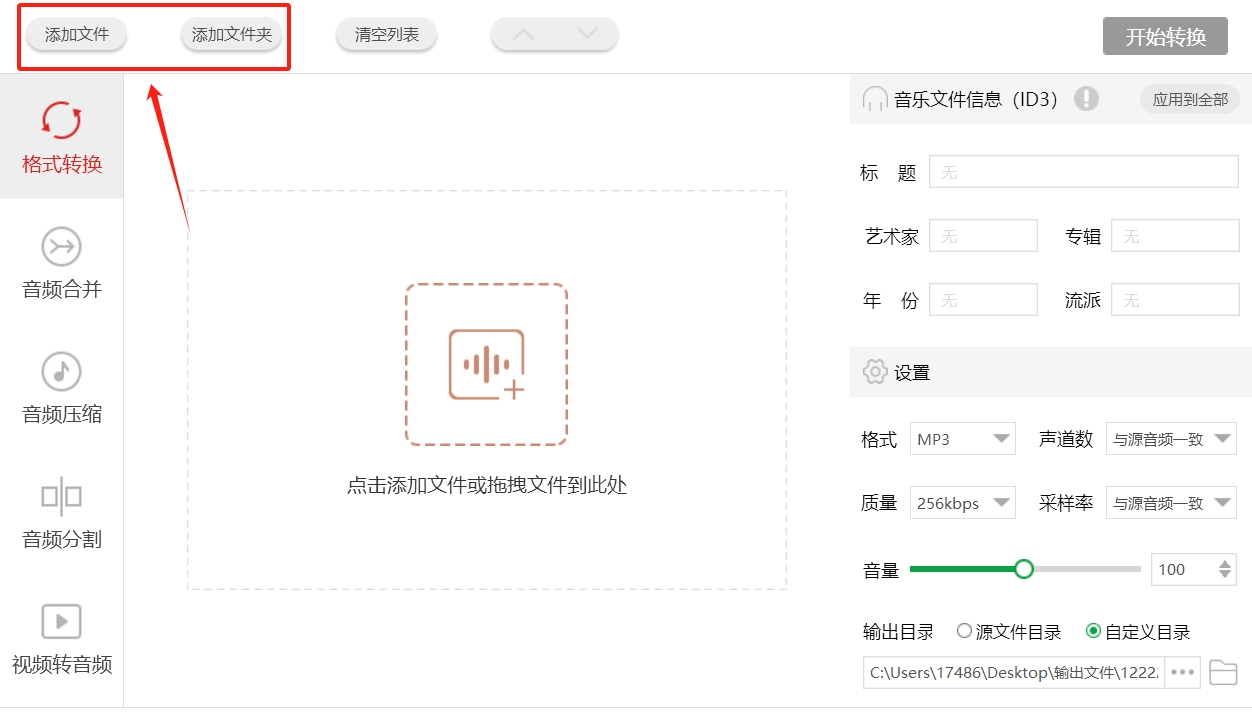Expand the 采样率 dropdown
The height and width of the screenshot is (716, 1252).
(1171, 503)
